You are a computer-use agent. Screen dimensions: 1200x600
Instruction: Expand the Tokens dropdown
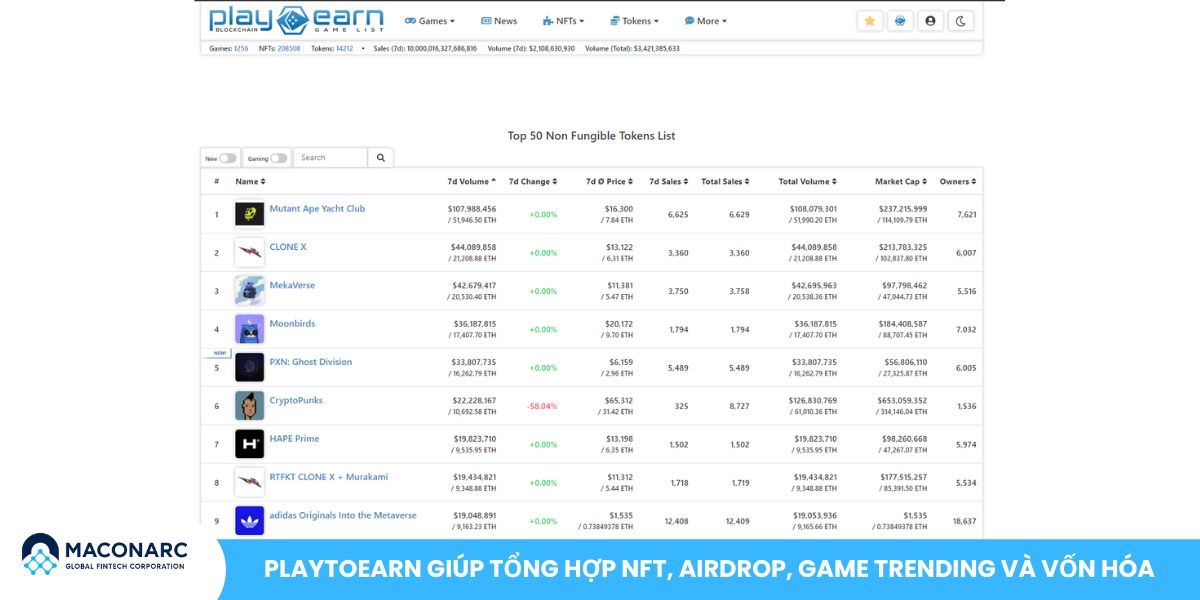634,20
